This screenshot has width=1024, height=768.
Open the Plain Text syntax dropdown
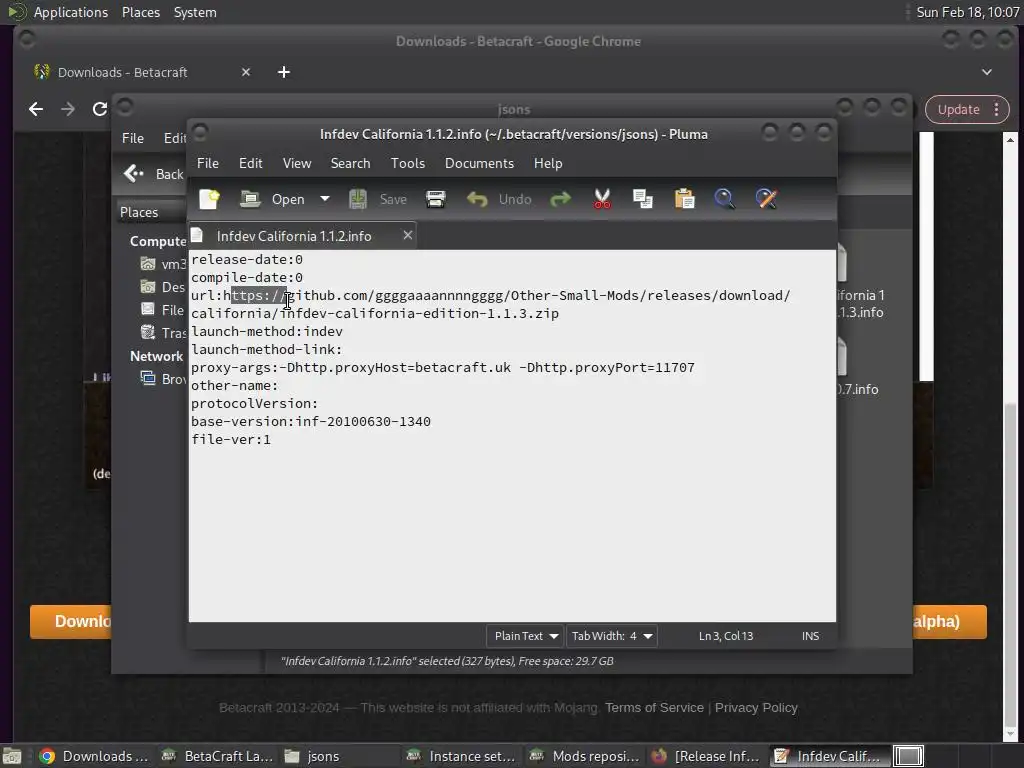525,636
